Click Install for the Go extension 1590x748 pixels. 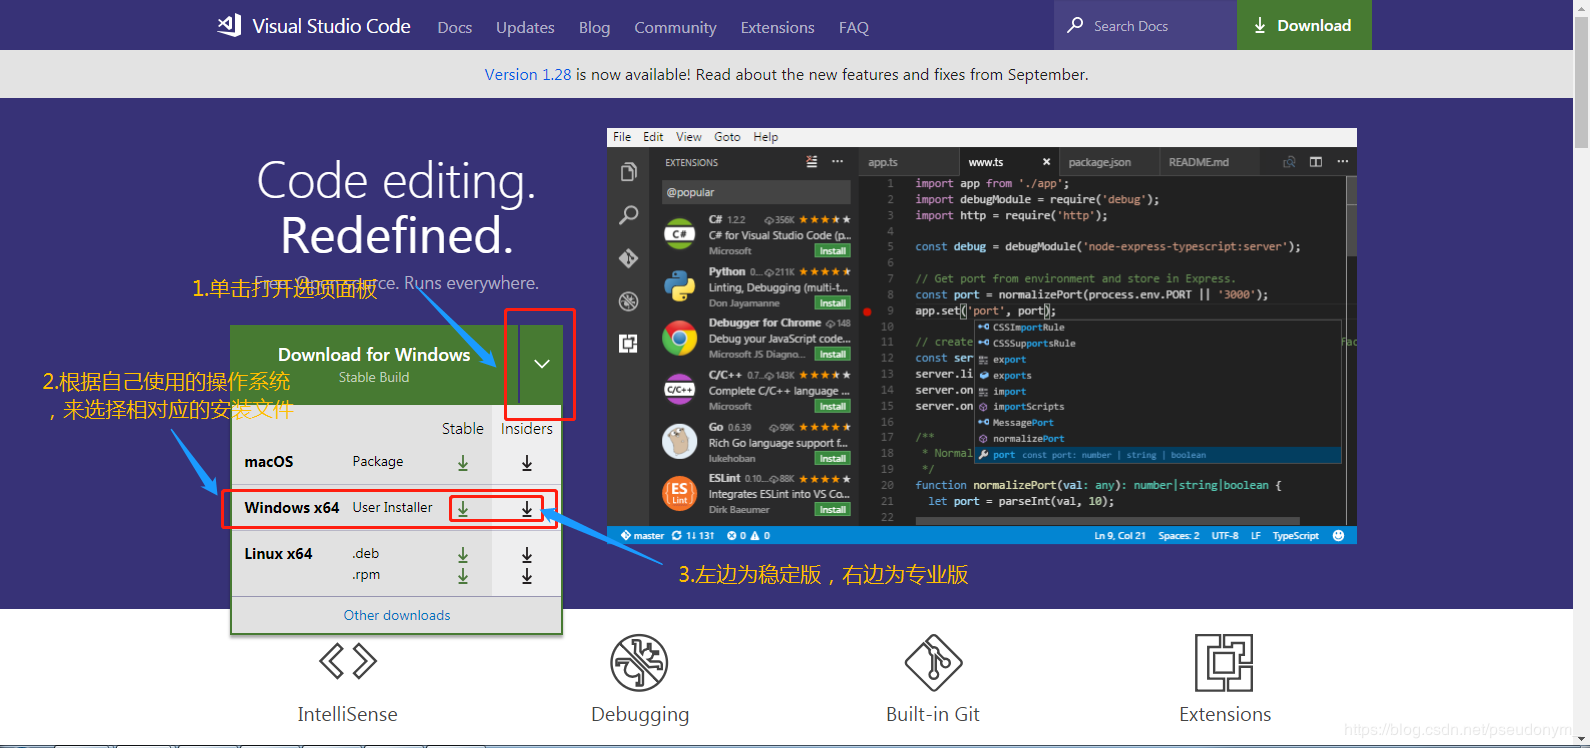pos(832,459)
